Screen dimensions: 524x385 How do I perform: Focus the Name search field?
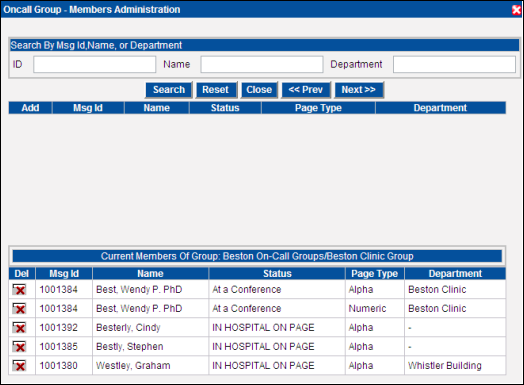(x=262, y=64)
